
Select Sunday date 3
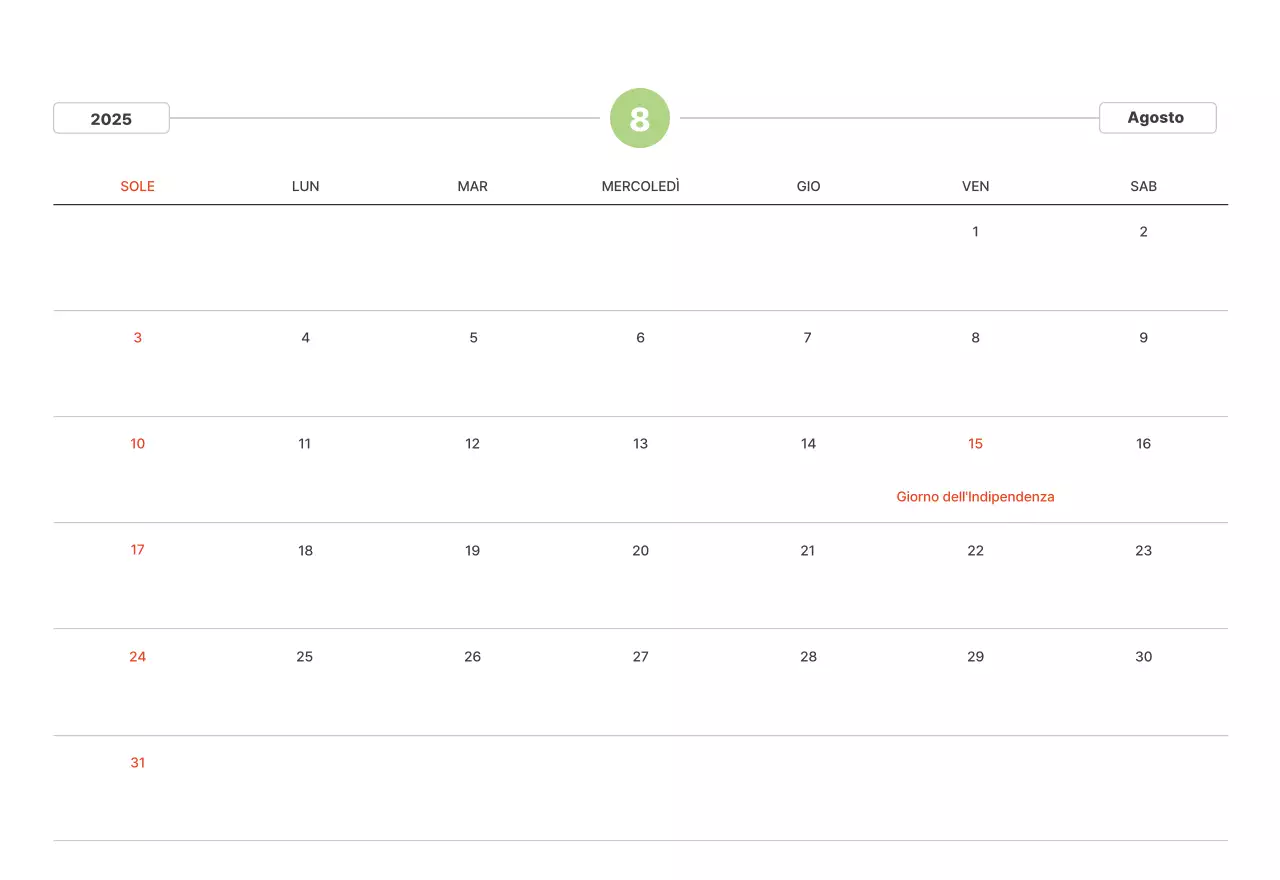138,338
